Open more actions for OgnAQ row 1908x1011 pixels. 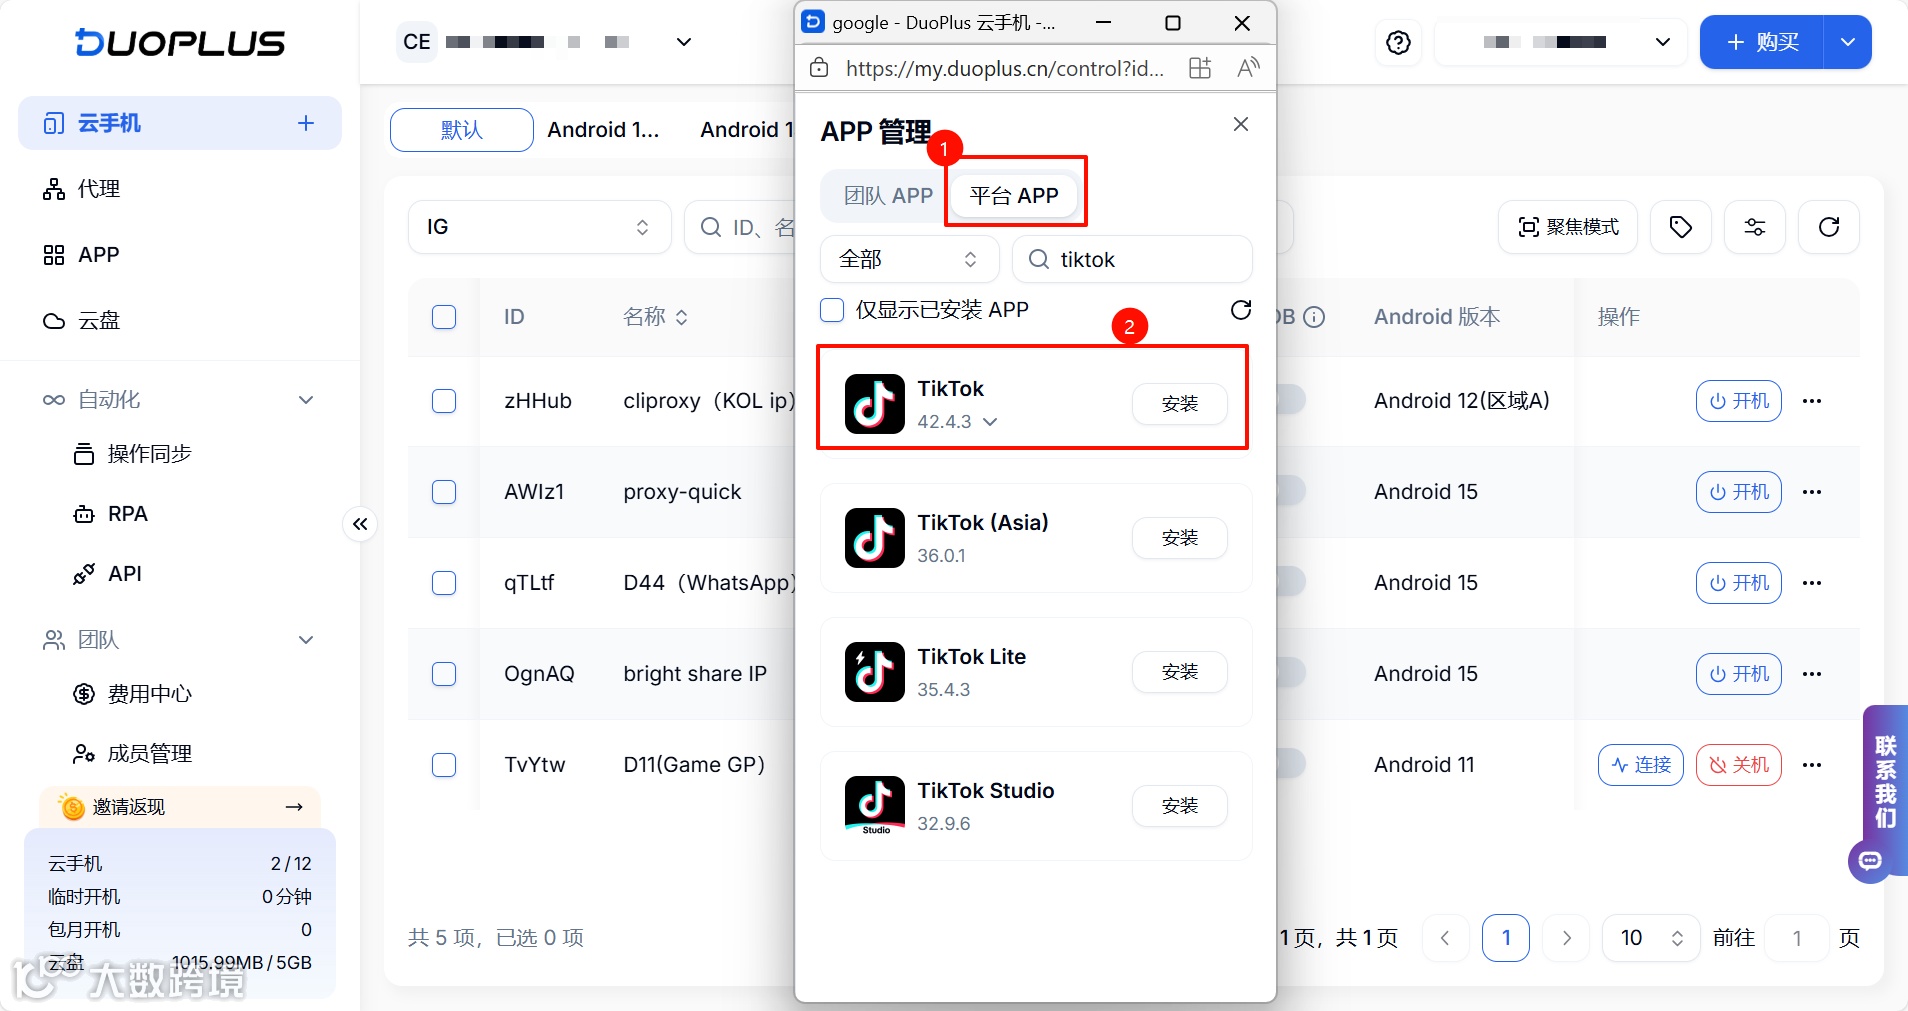[x=1812, y=674]
